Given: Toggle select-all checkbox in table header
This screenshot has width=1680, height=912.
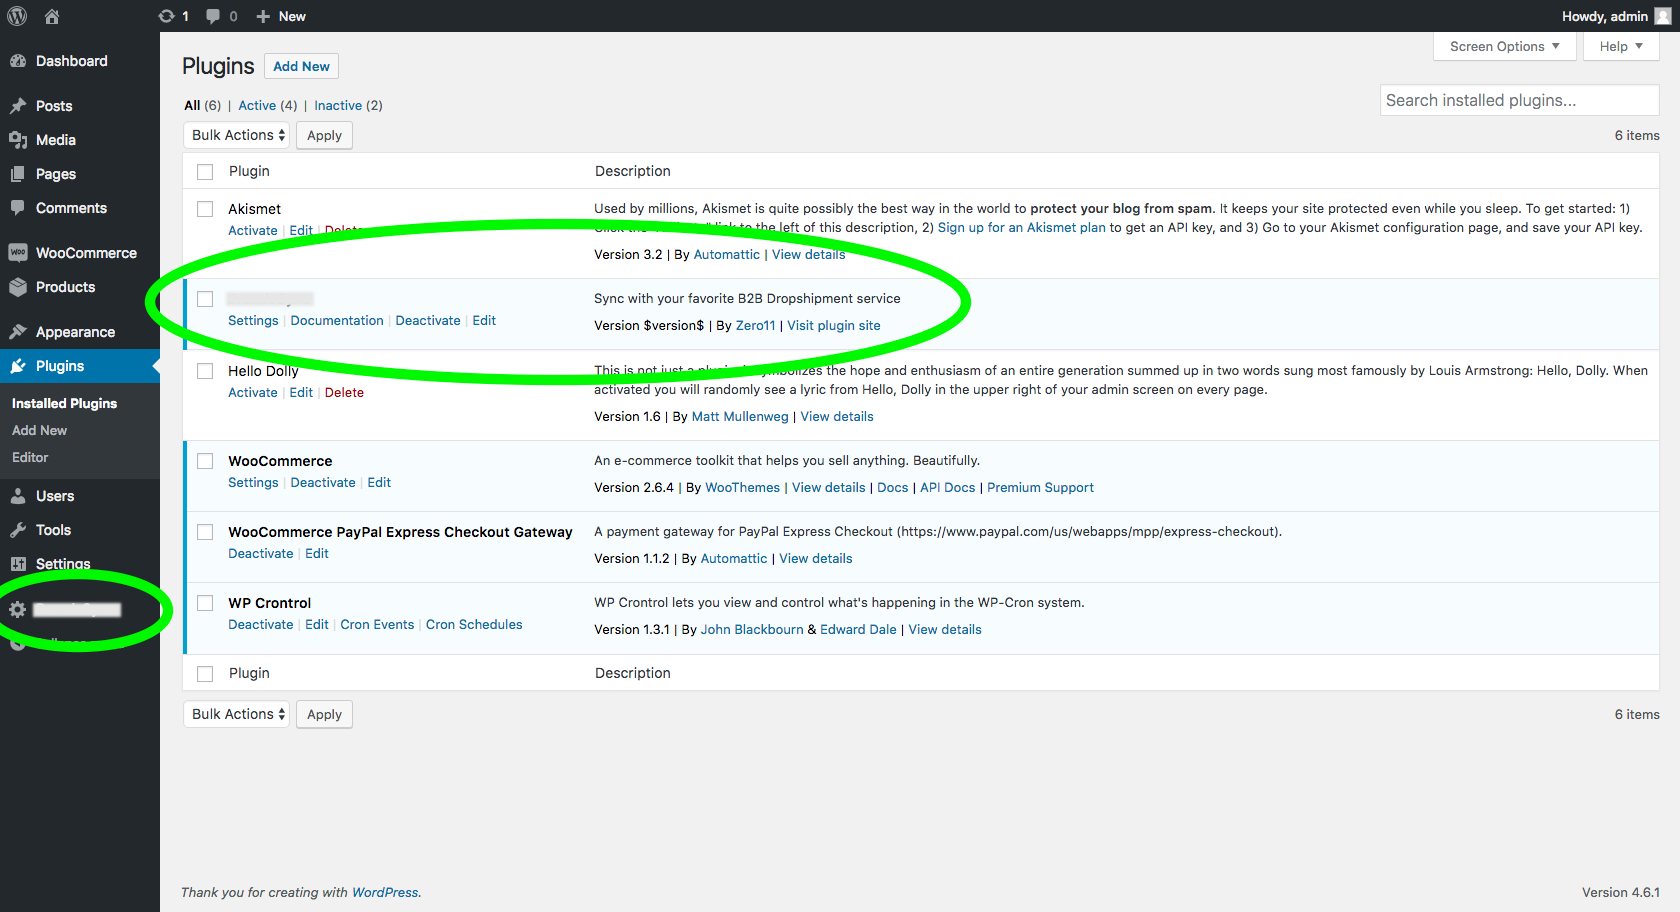Looking at the screenshot, I should [205, 172].
